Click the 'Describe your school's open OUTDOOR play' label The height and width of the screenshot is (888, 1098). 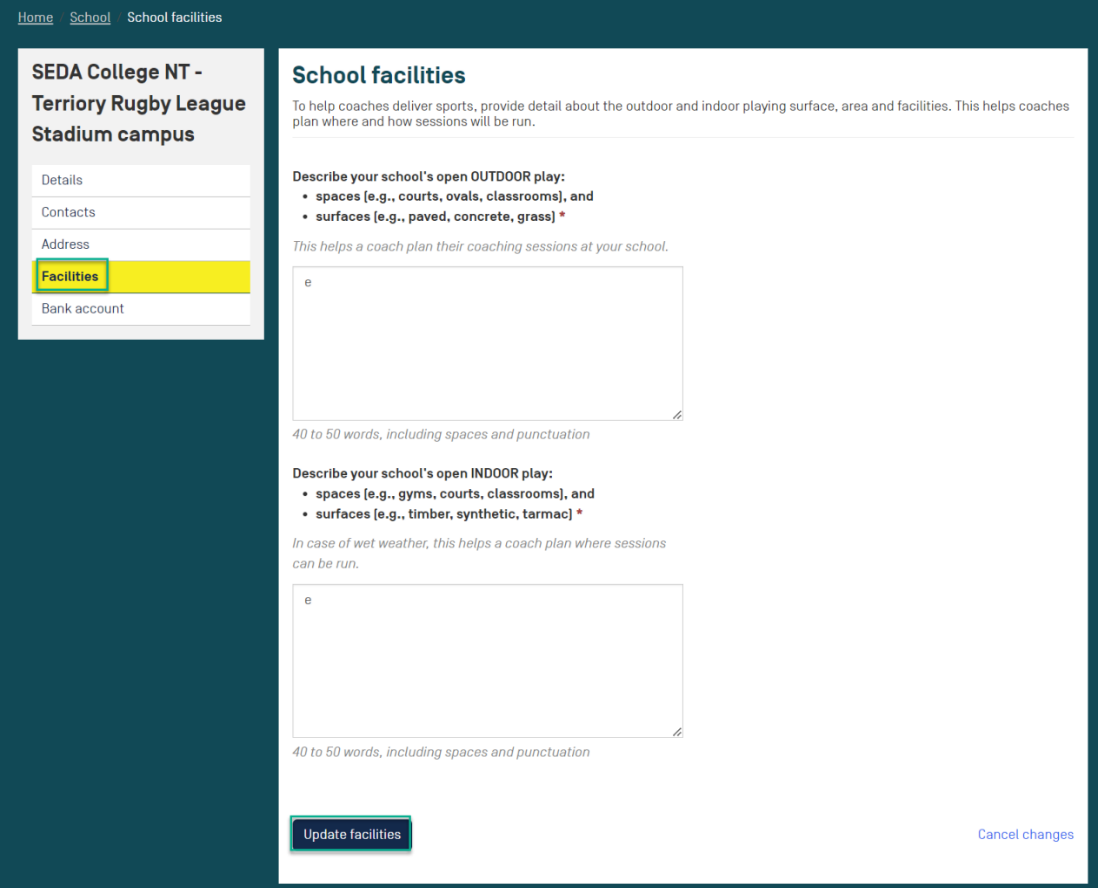[x=429, y=176]
